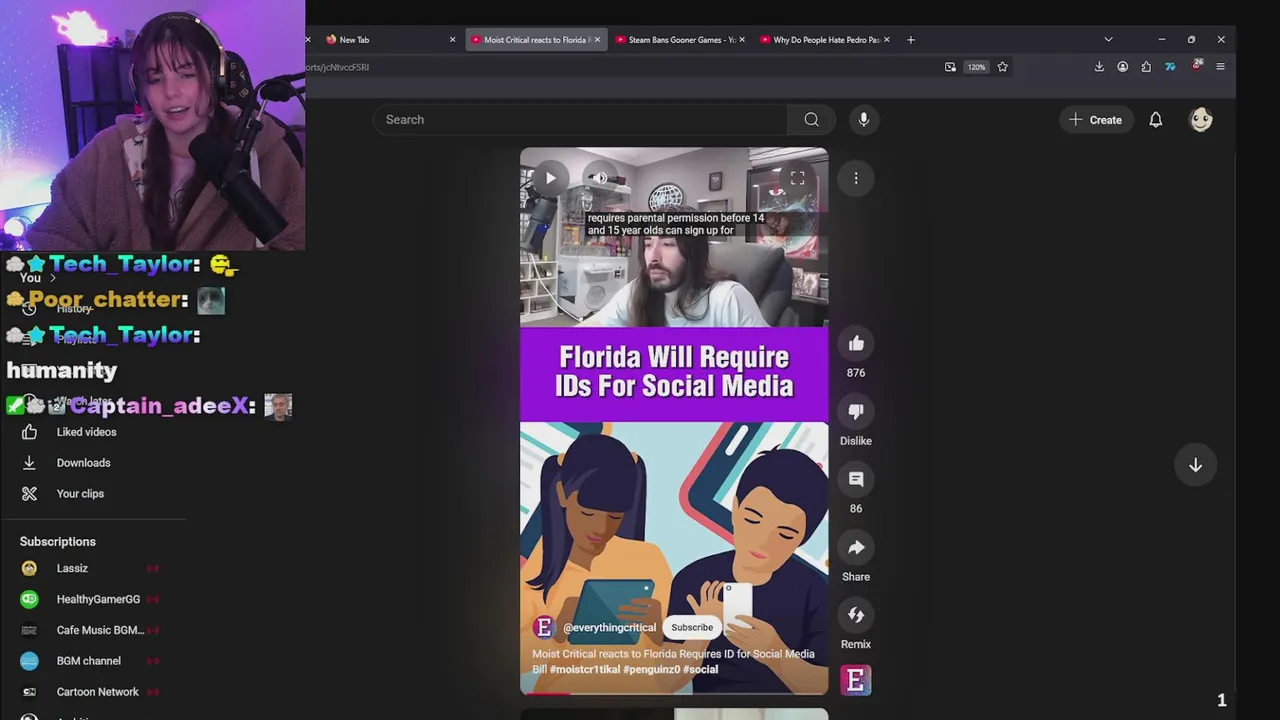Enter fullscreen for the Shorts video

(797, 178)
